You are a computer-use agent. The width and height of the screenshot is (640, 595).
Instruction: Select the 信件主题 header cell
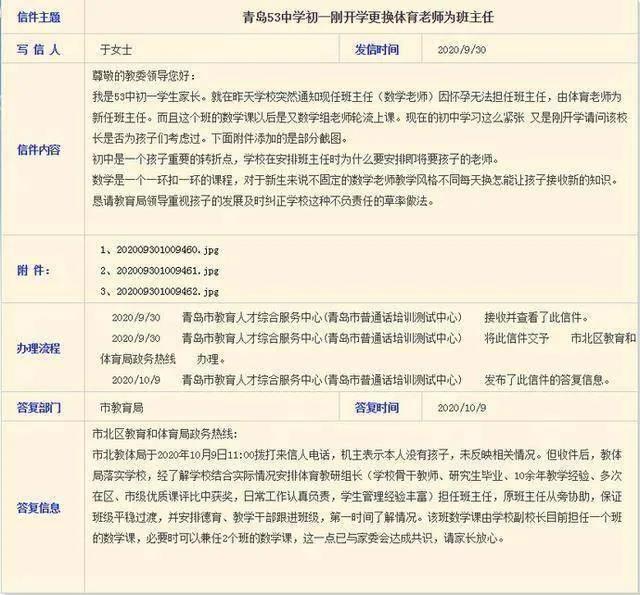coord(40,18)
